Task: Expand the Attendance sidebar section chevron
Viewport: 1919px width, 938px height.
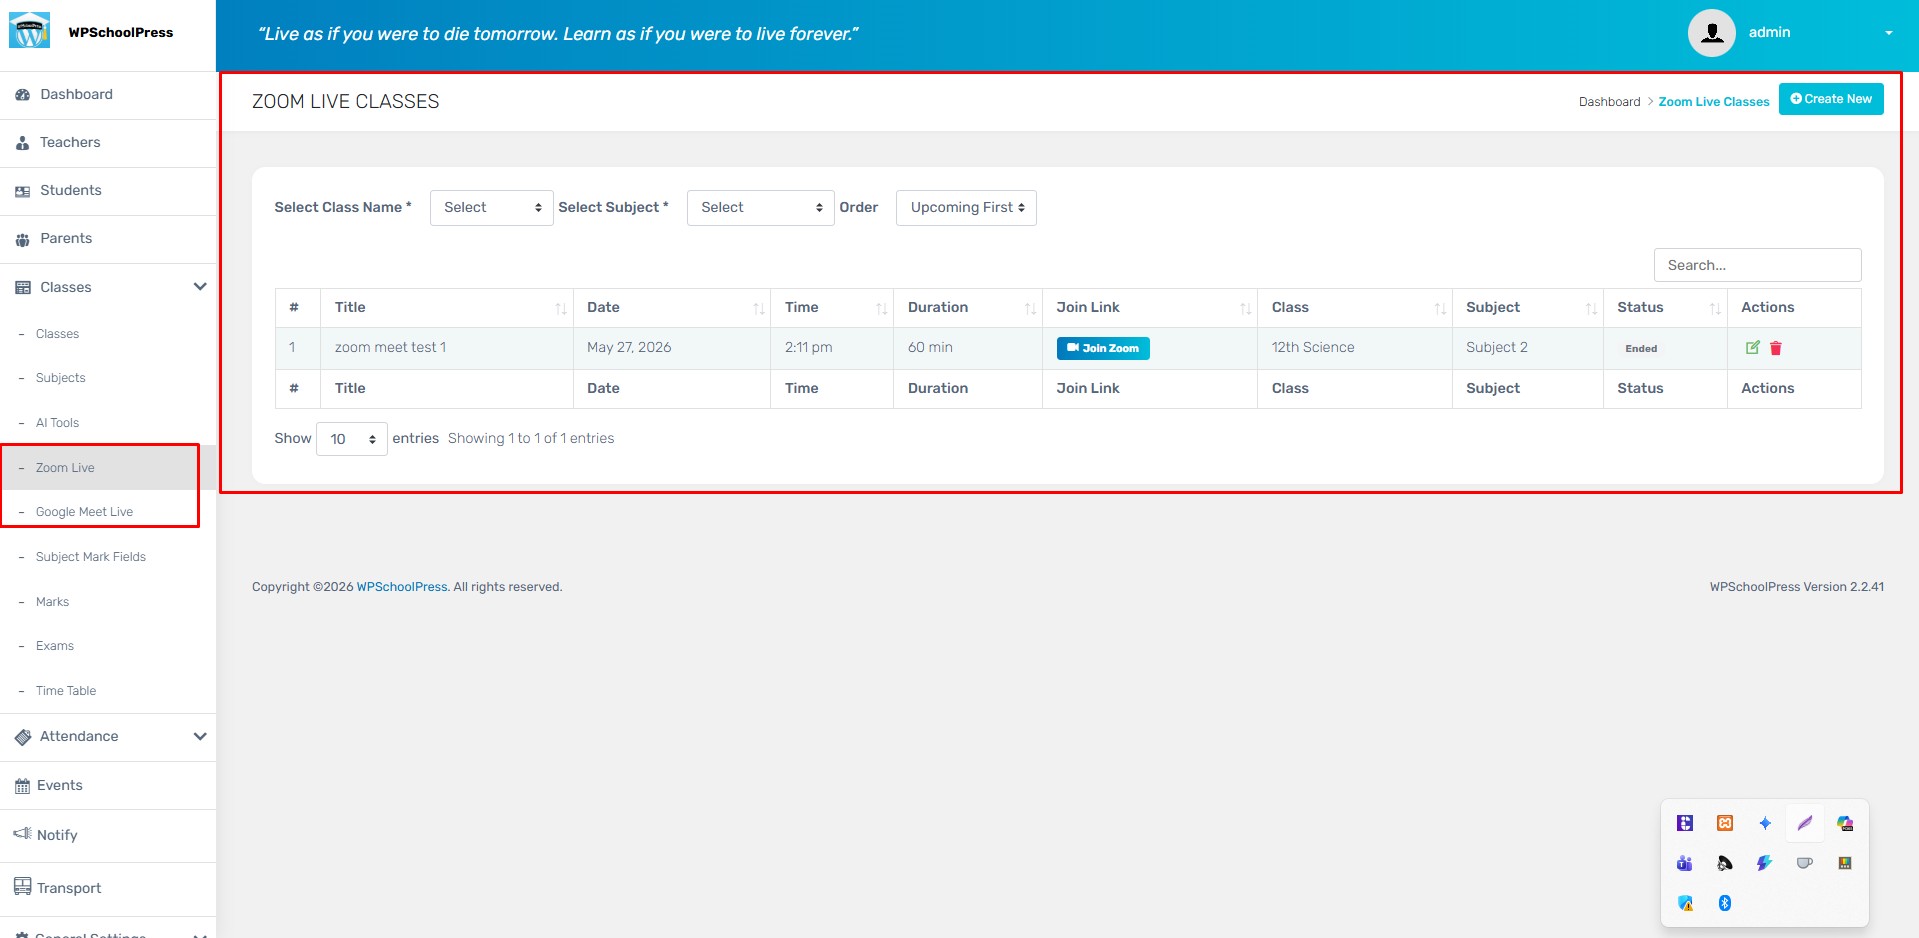Action: point(200,736)
